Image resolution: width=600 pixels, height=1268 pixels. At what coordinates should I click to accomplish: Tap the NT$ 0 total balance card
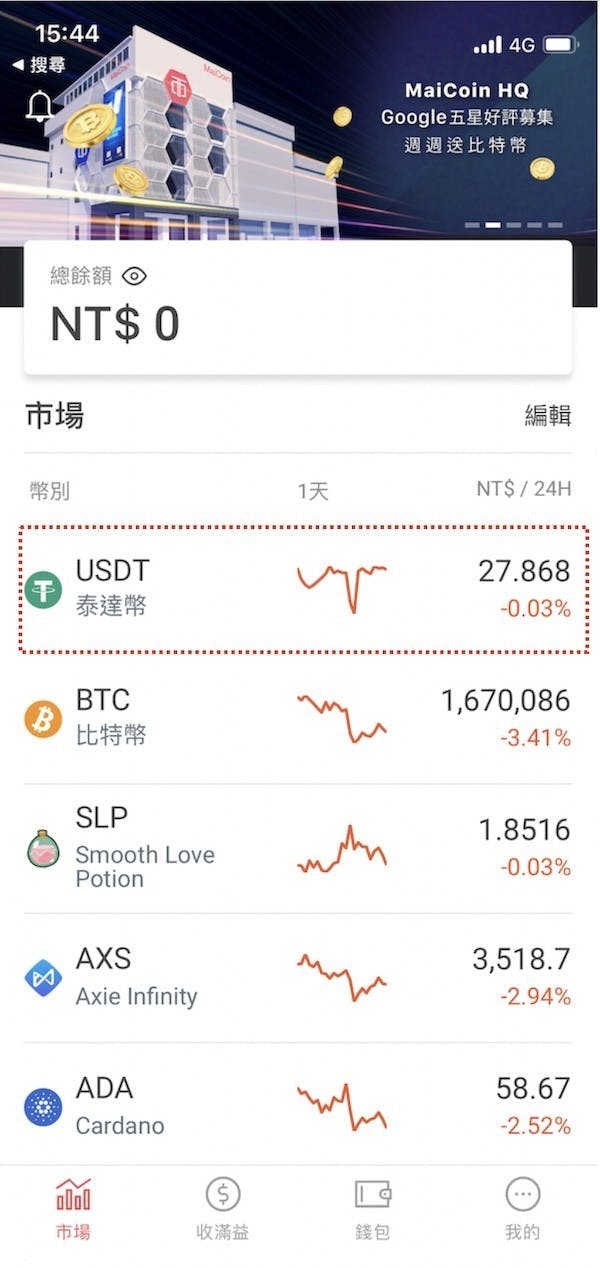click(298, 307)
